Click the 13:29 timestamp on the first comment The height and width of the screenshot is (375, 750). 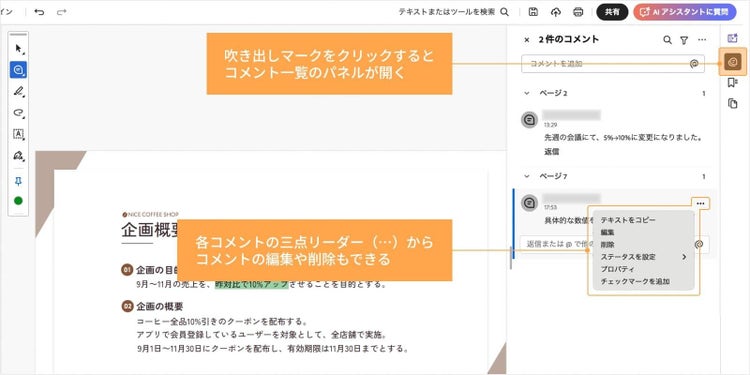pyautogui.click(x=550, y=124)
